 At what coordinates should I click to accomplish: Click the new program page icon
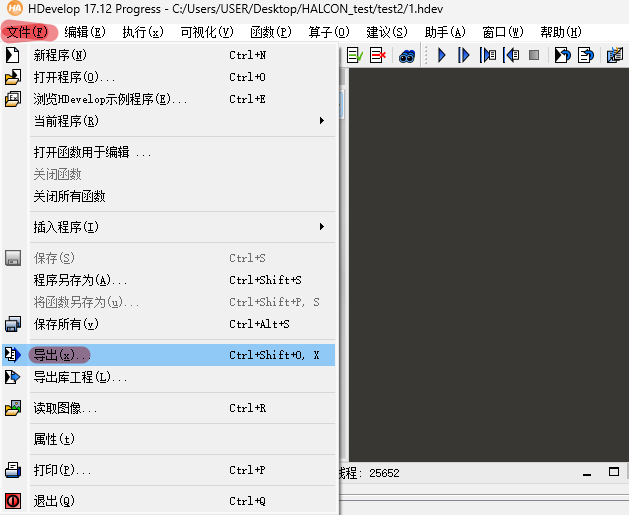pos(12,55)
